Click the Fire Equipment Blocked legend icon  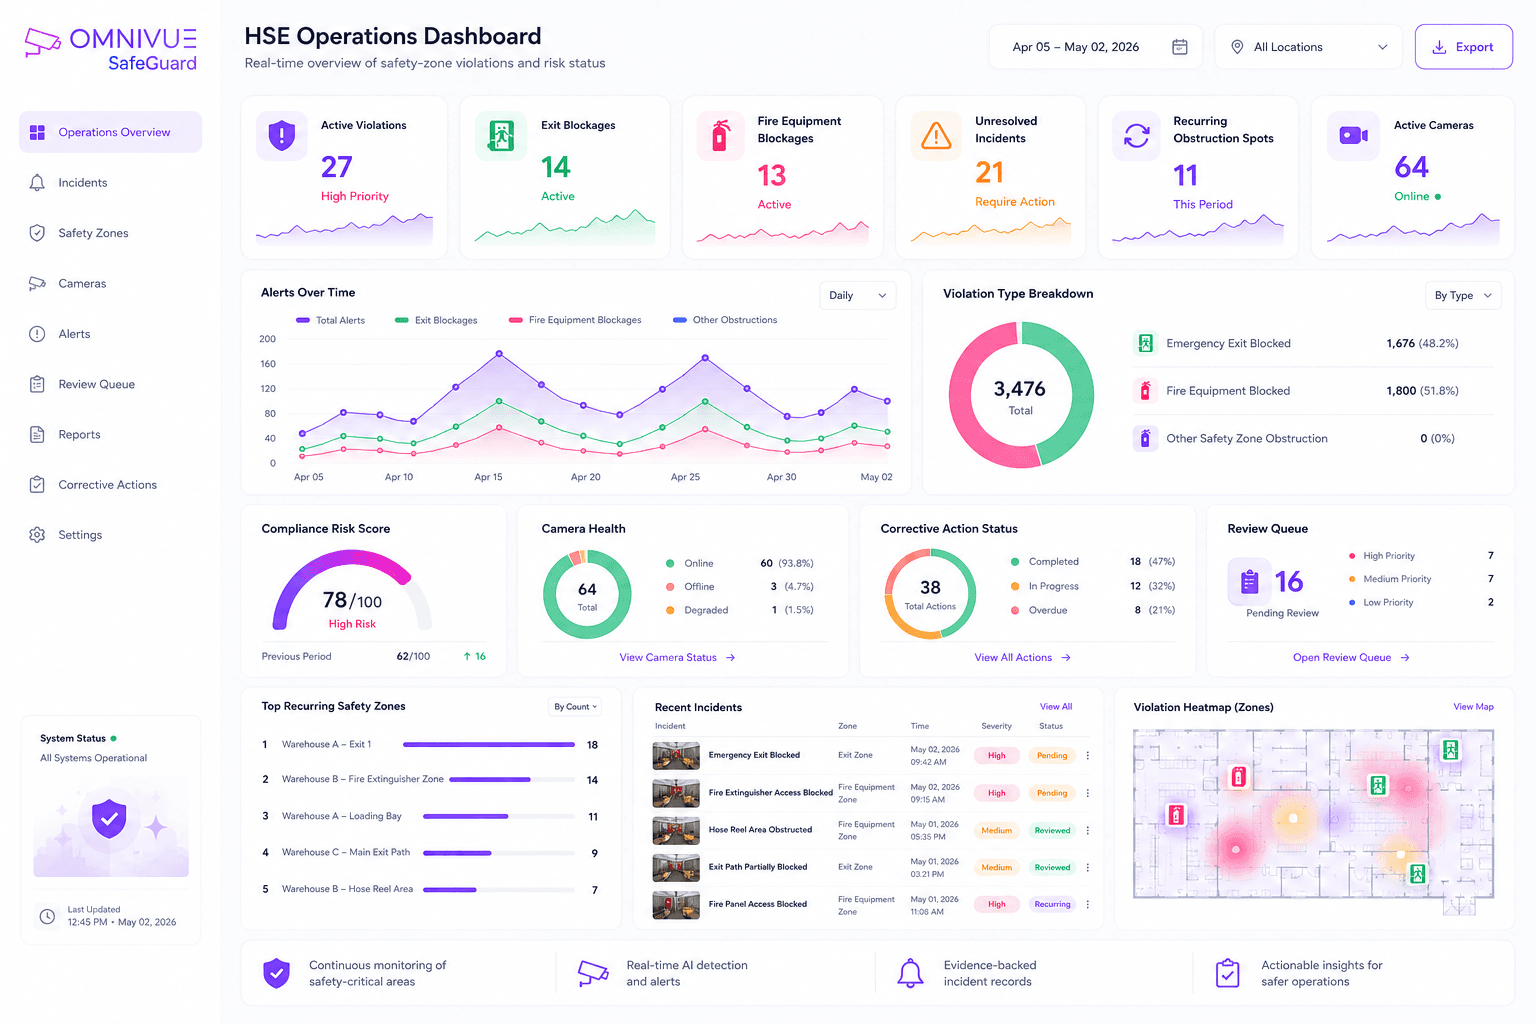pos(1146,391)
